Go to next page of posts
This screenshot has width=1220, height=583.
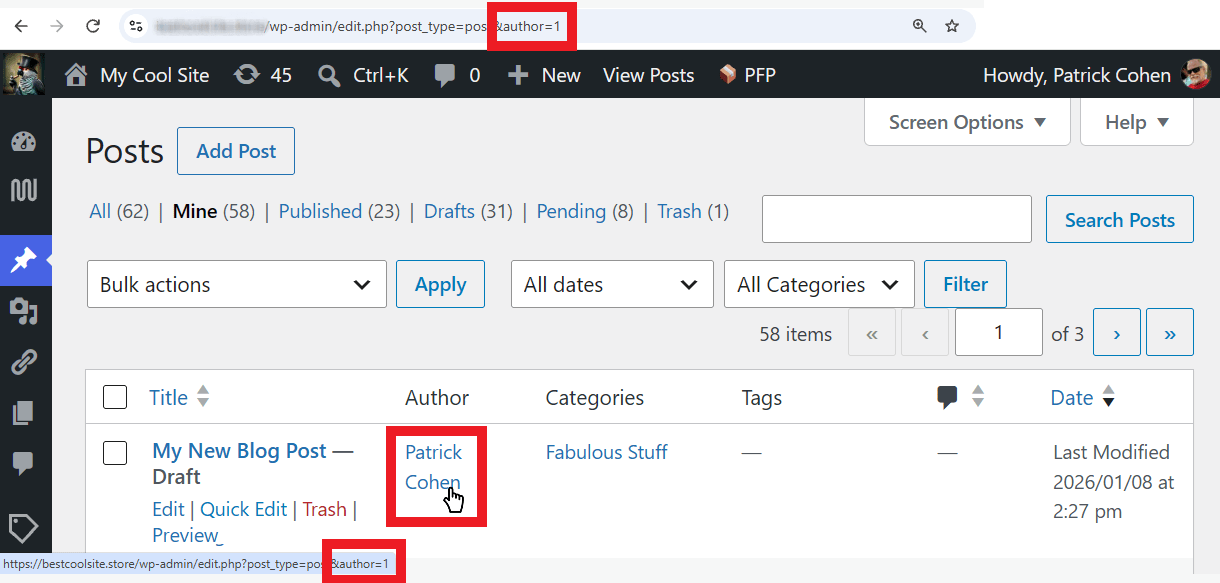coord(1117,333)
